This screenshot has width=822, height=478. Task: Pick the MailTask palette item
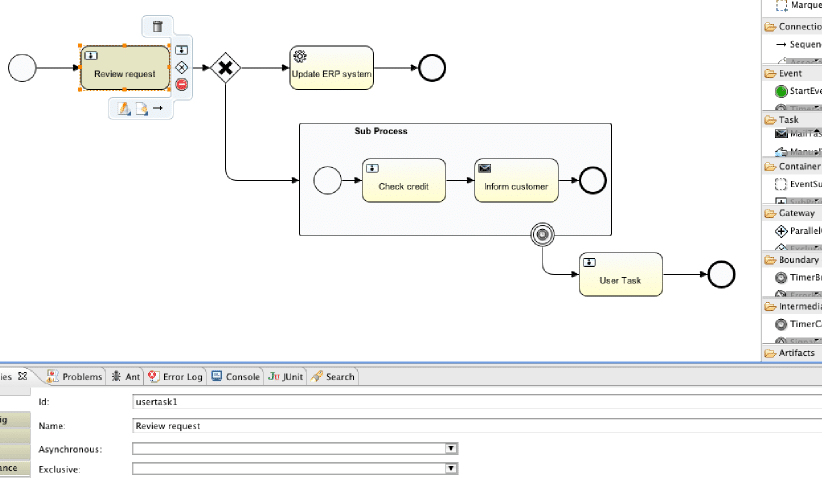tap(798, 134)
